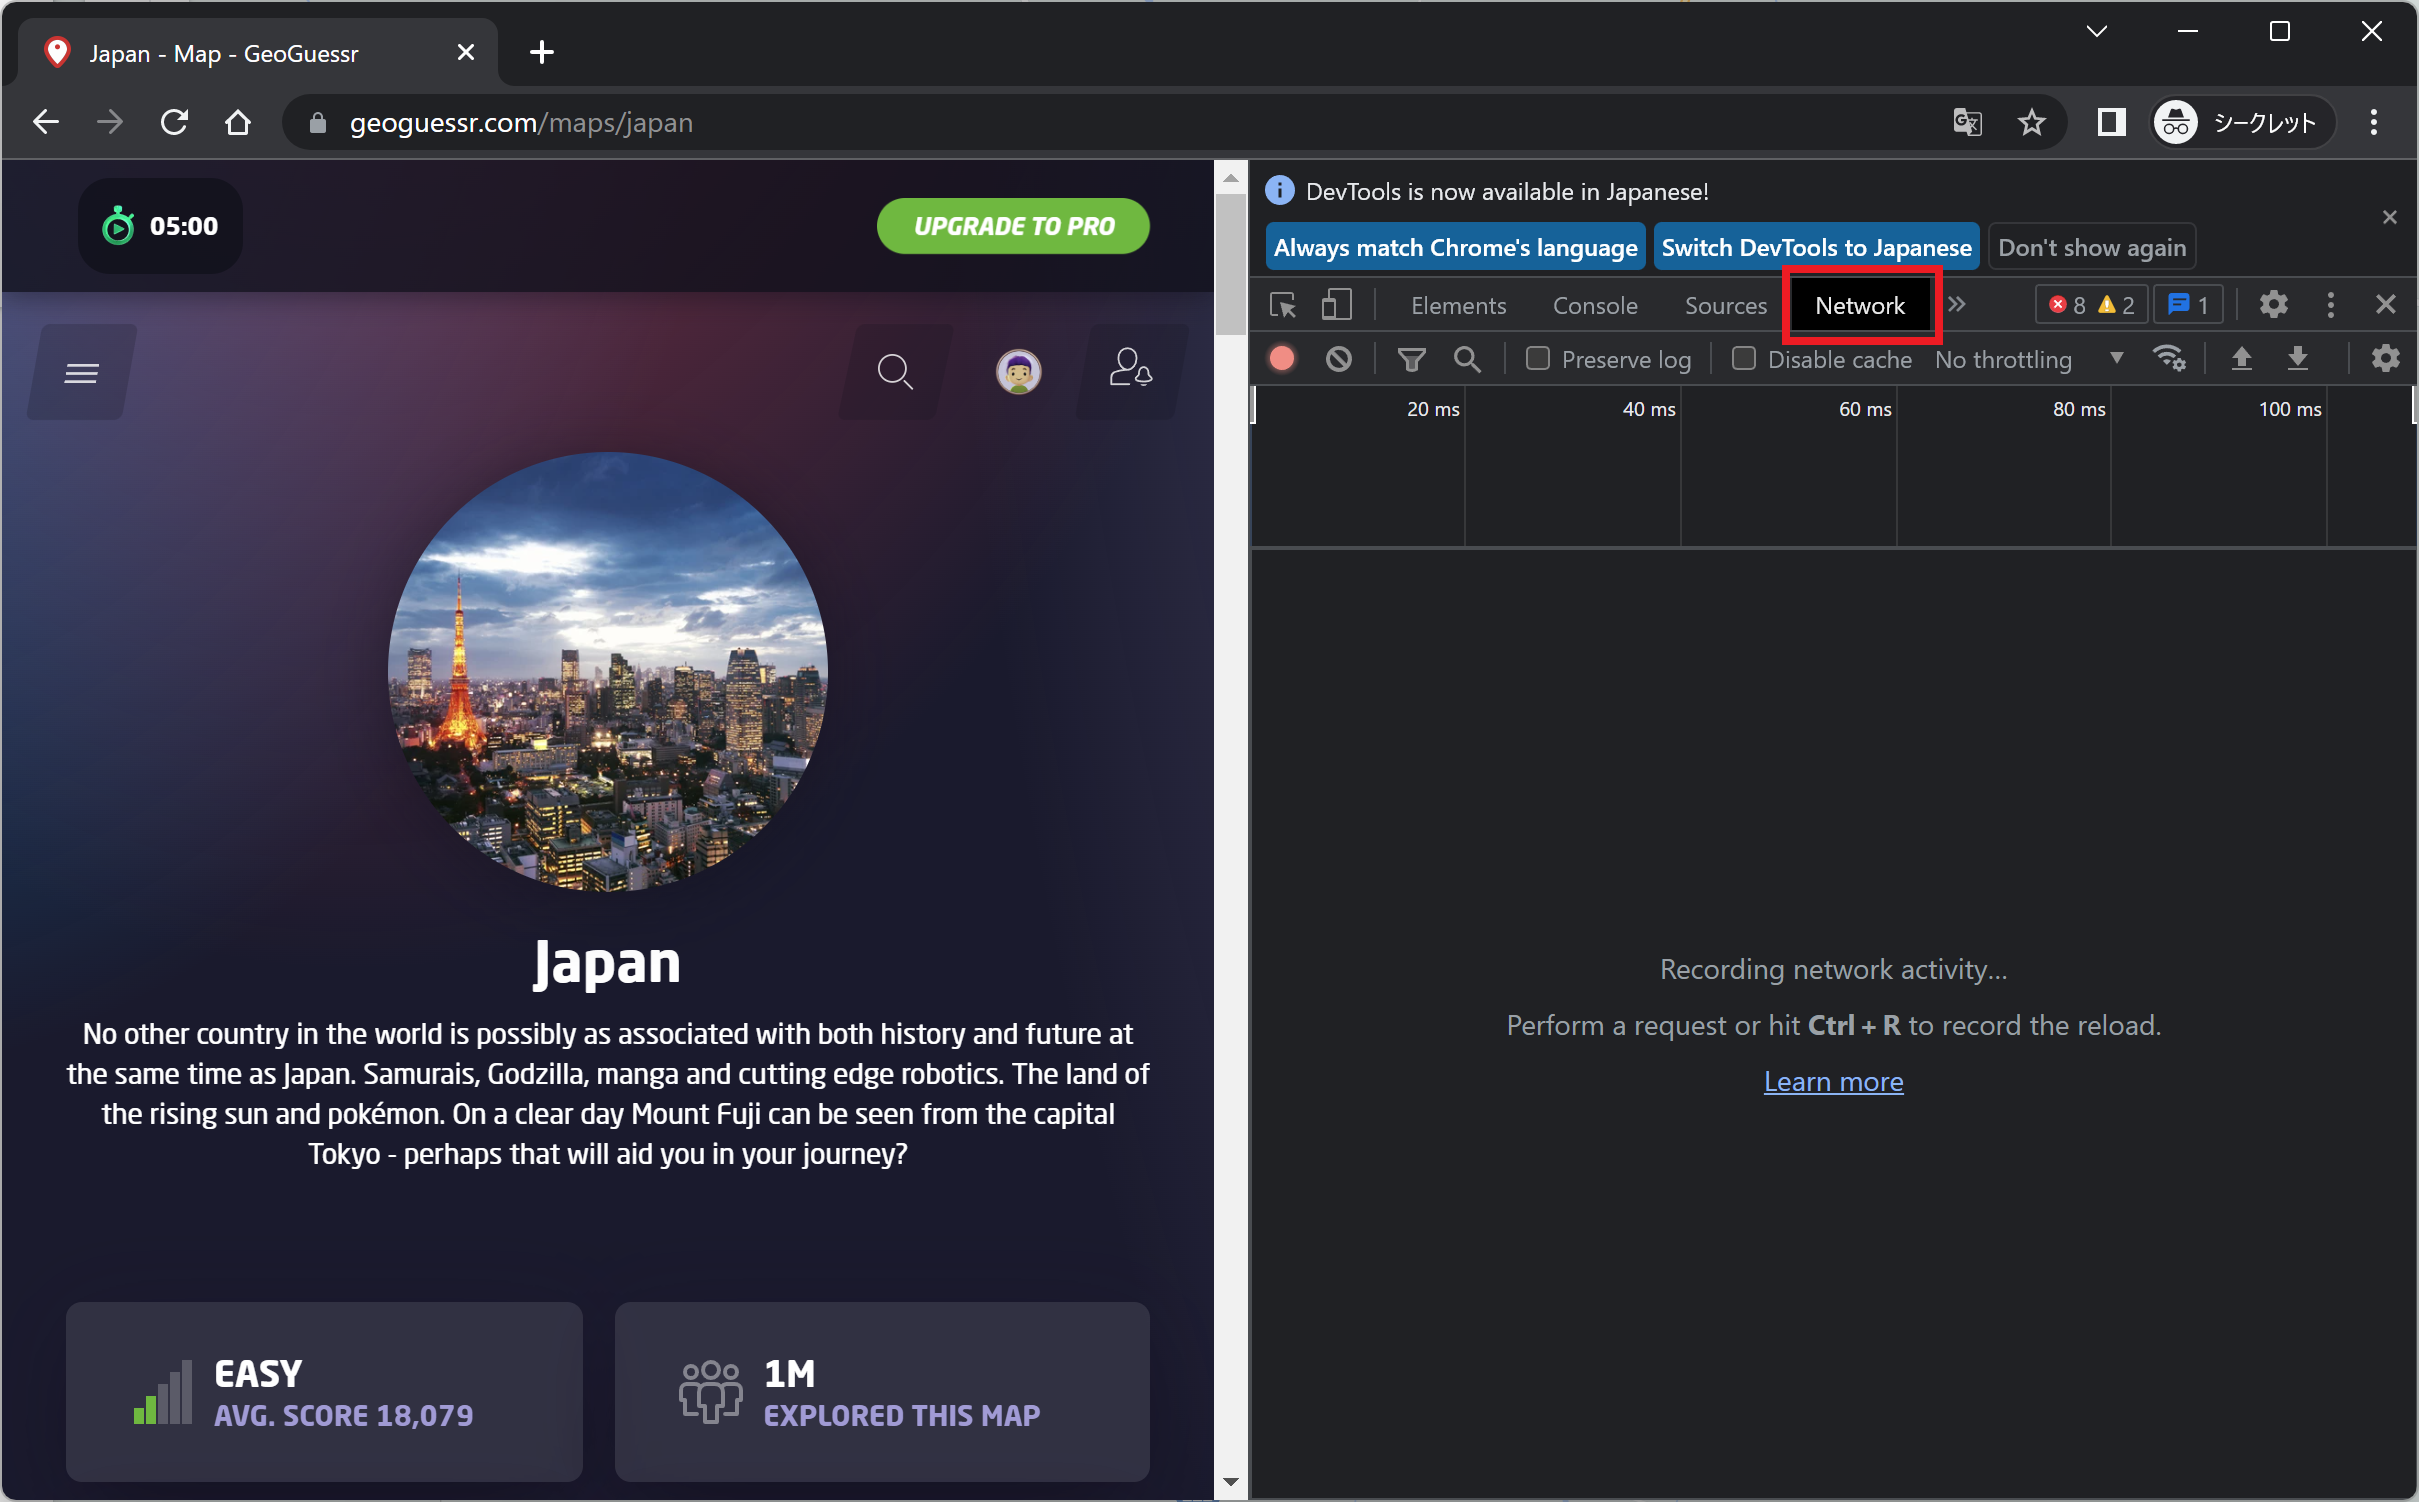Stop recording network activity
The image size is (2419, 1502).
pos(1283,358)
